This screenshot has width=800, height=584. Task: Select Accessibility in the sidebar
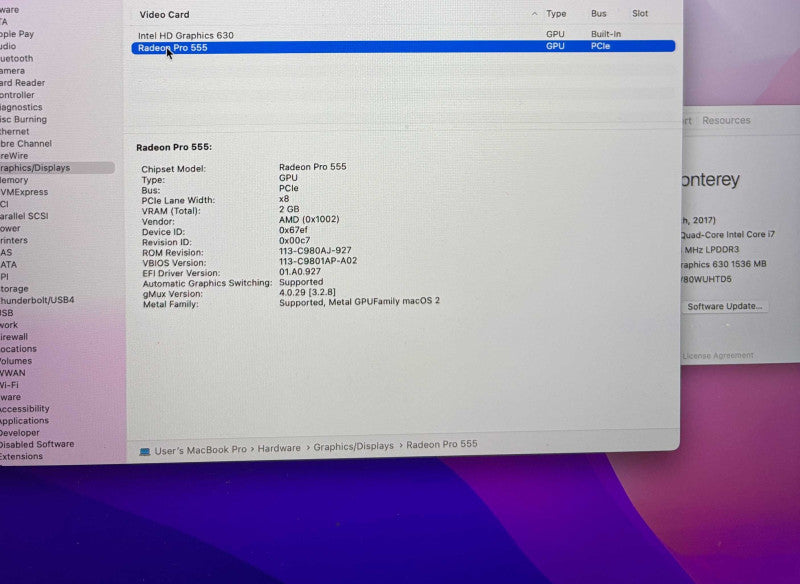(24, 409)
